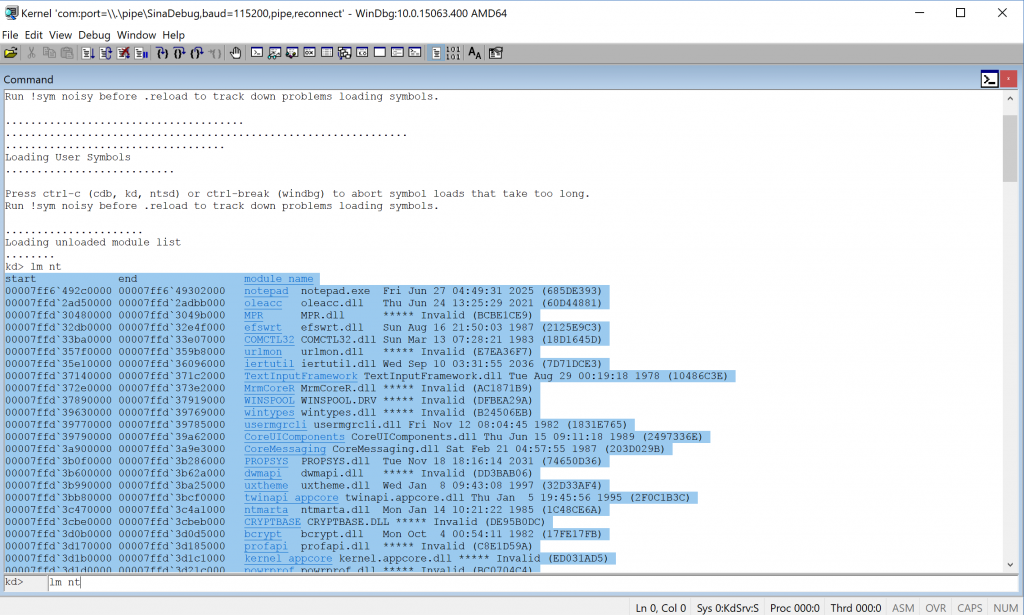This screenshot has height=615, width=1024.
Task: Close the Command panel with red X
Action: pos(1008,79)
